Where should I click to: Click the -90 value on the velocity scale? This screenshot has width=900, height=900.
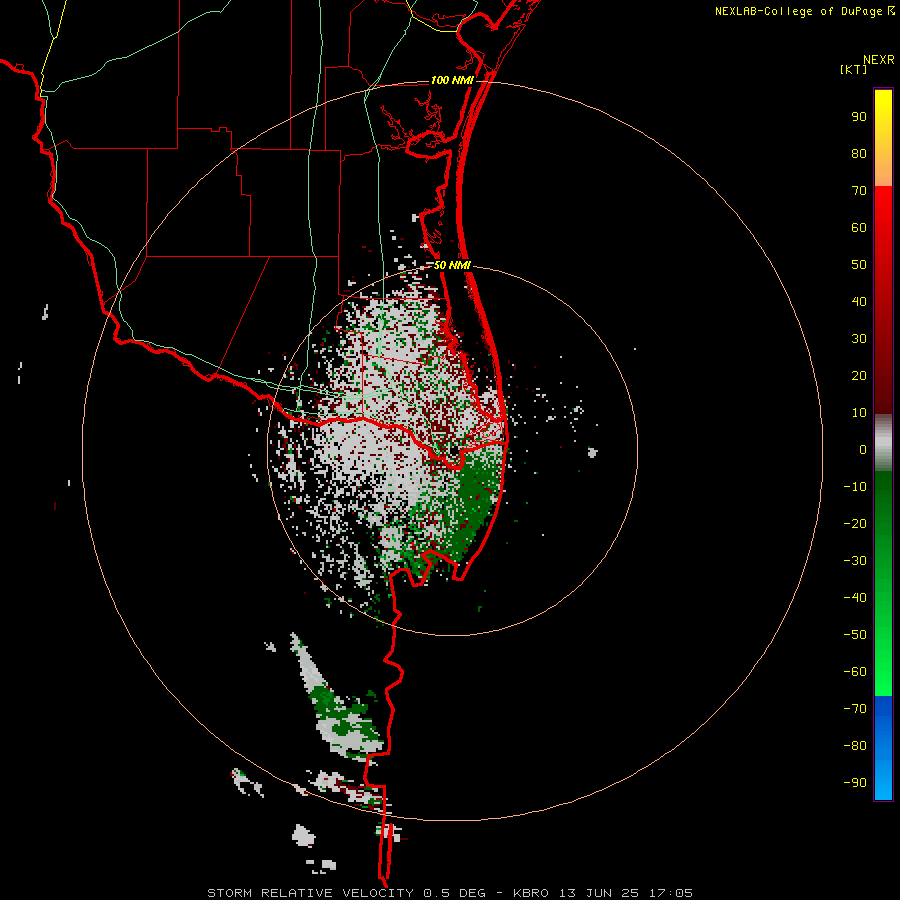[855, 783]
